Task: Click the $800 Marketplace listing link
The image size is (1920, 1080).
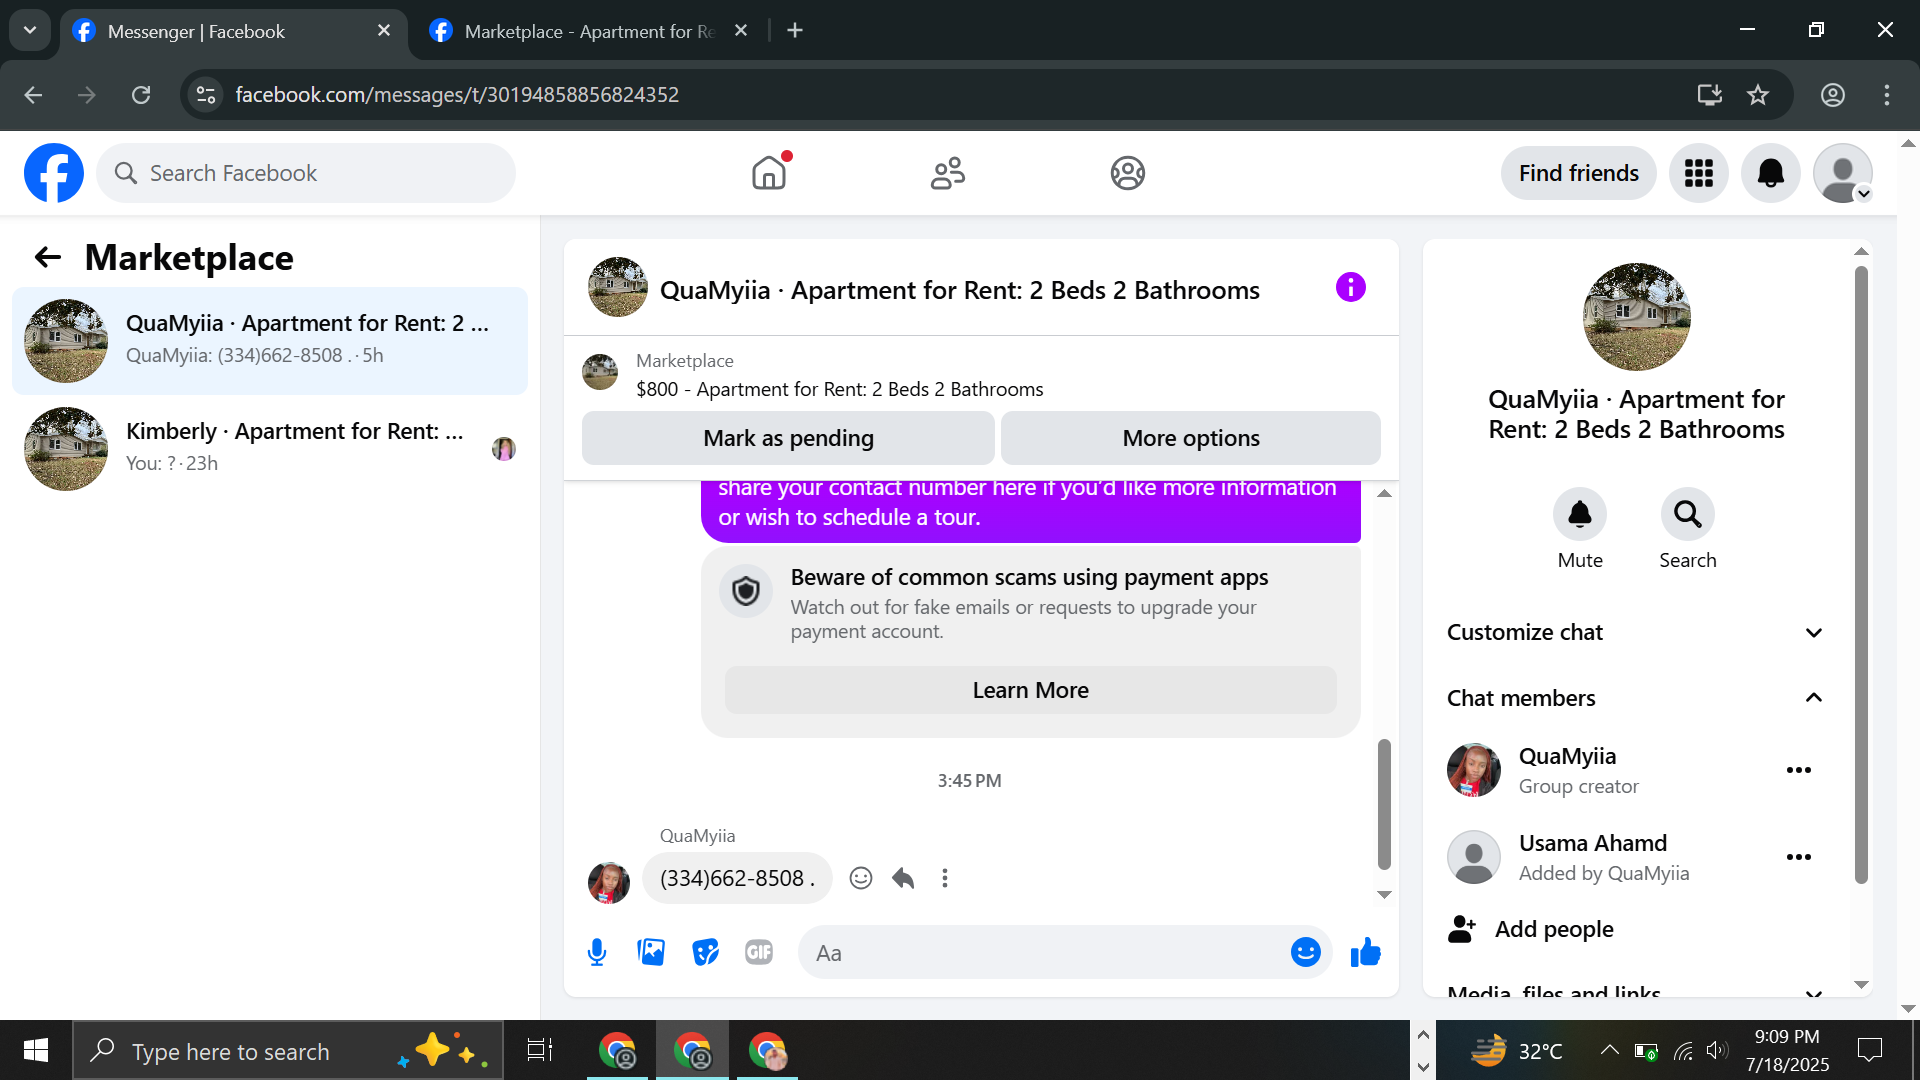Action: tap(840, 389)
